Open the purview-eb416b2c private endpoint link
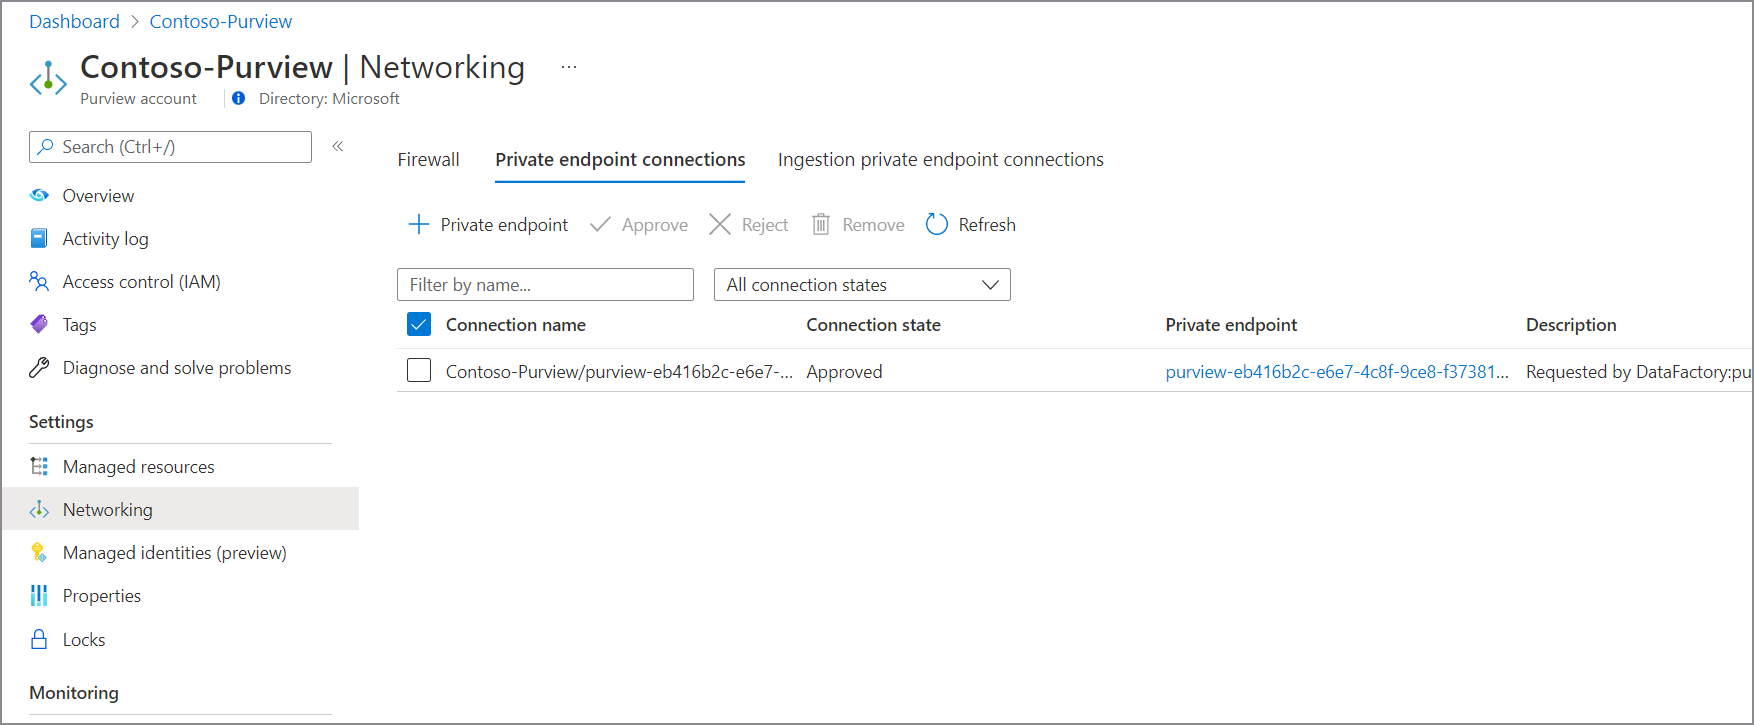 (1337, 371)
